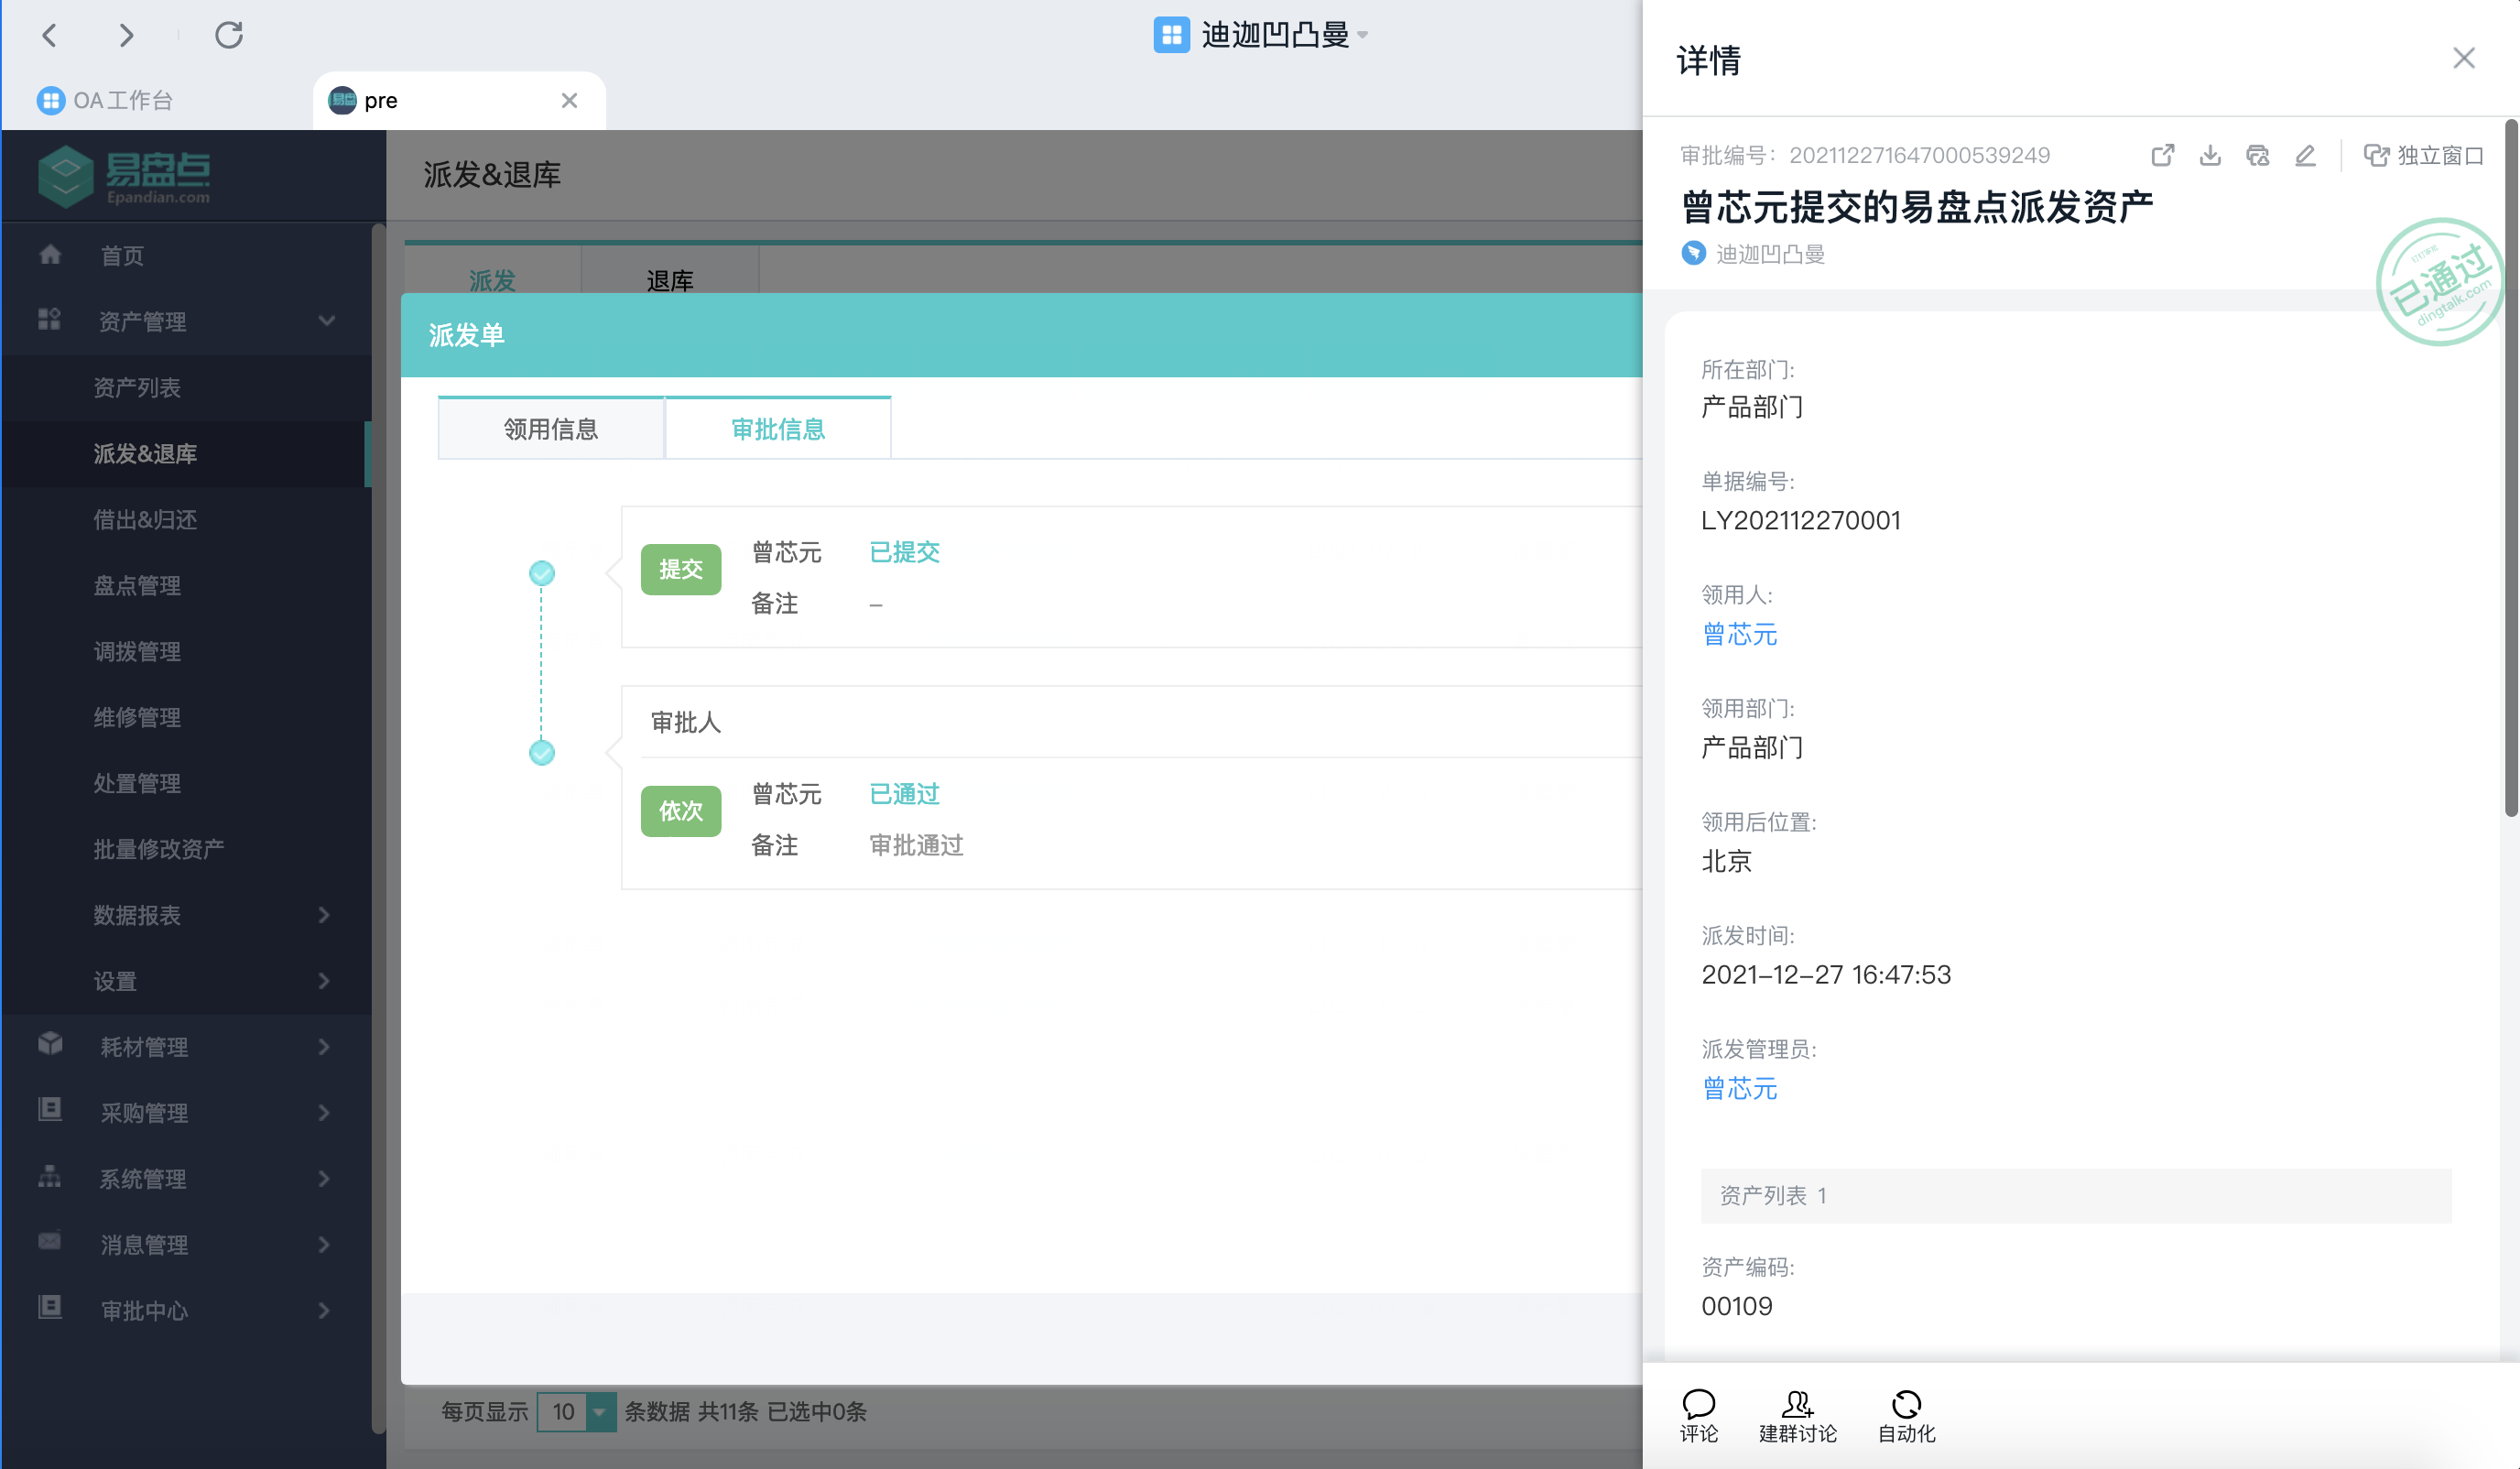Click the share icon beside the approval number
This screenshot has width=2520, height=1469.
coord(2162,155)
